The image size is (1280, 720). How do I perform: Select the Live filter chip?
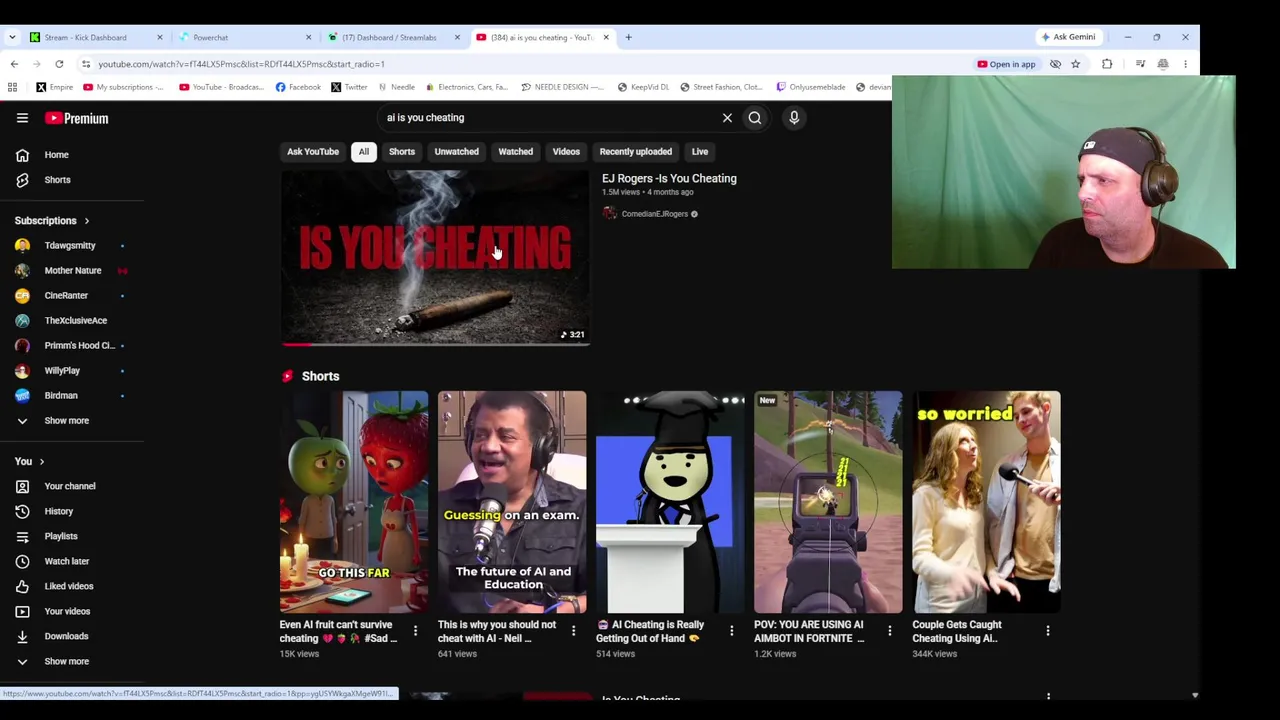coord(700,152)
